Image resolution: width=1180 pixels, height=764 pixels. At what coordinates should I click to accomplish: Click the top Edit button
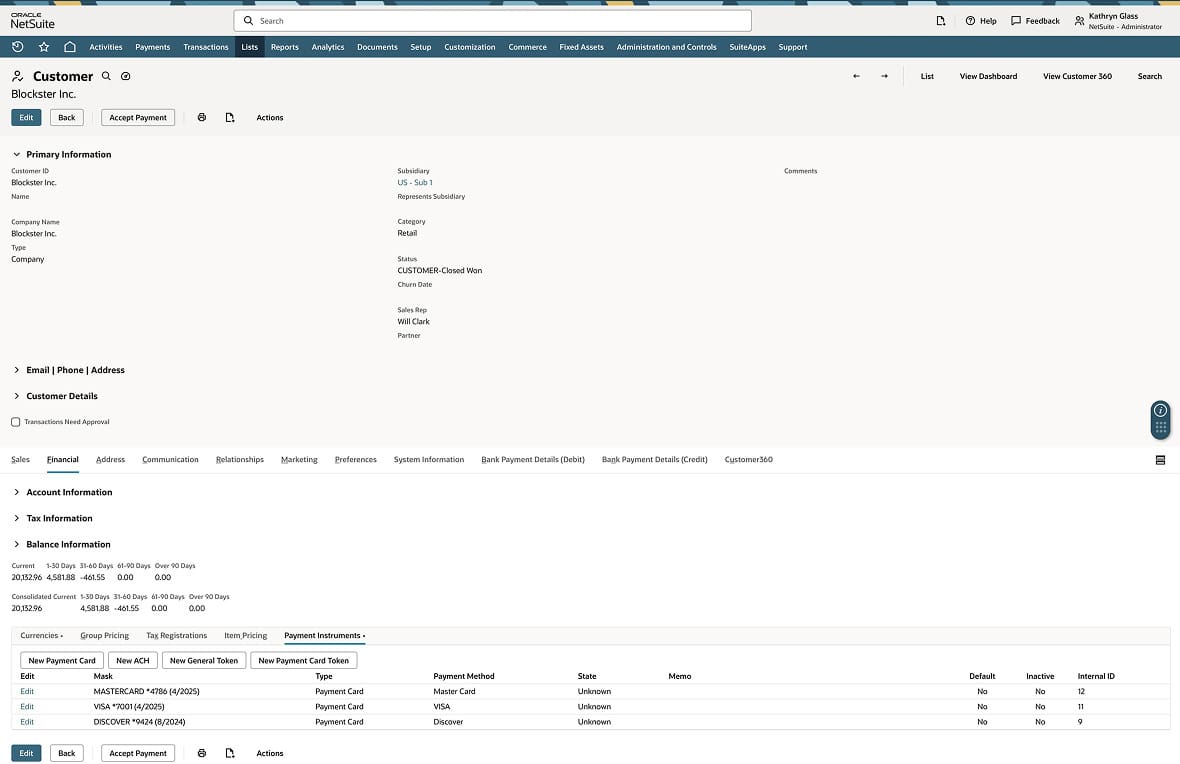click(x=26, y=117)
